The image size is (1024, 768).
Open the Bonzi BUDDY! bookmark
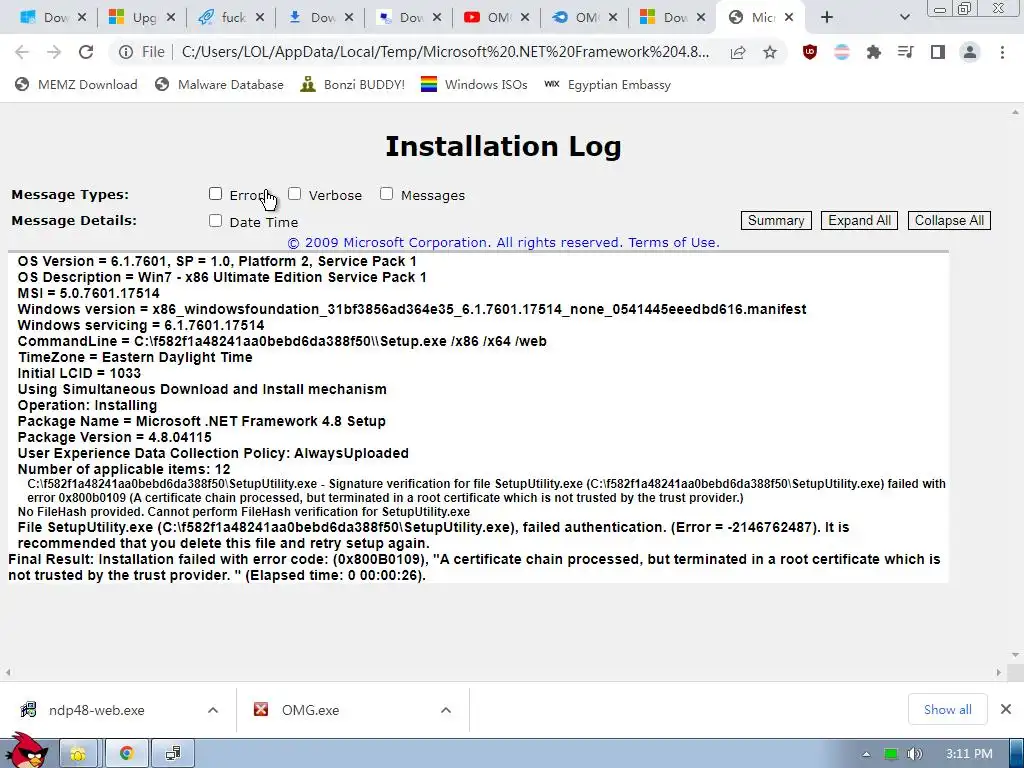click(353, 85)
